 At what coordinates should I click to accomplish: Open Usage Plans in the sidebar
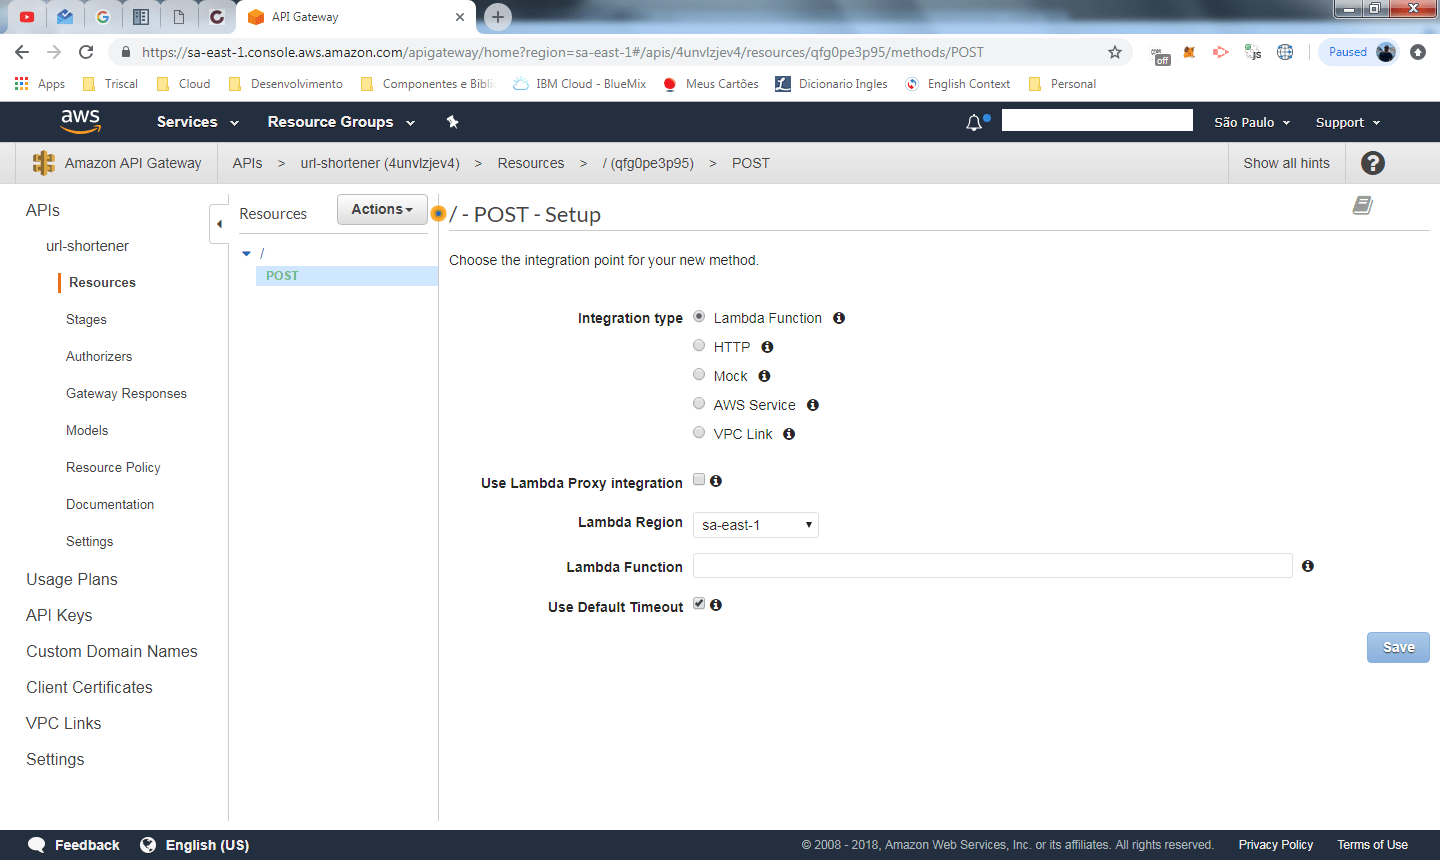72,579
